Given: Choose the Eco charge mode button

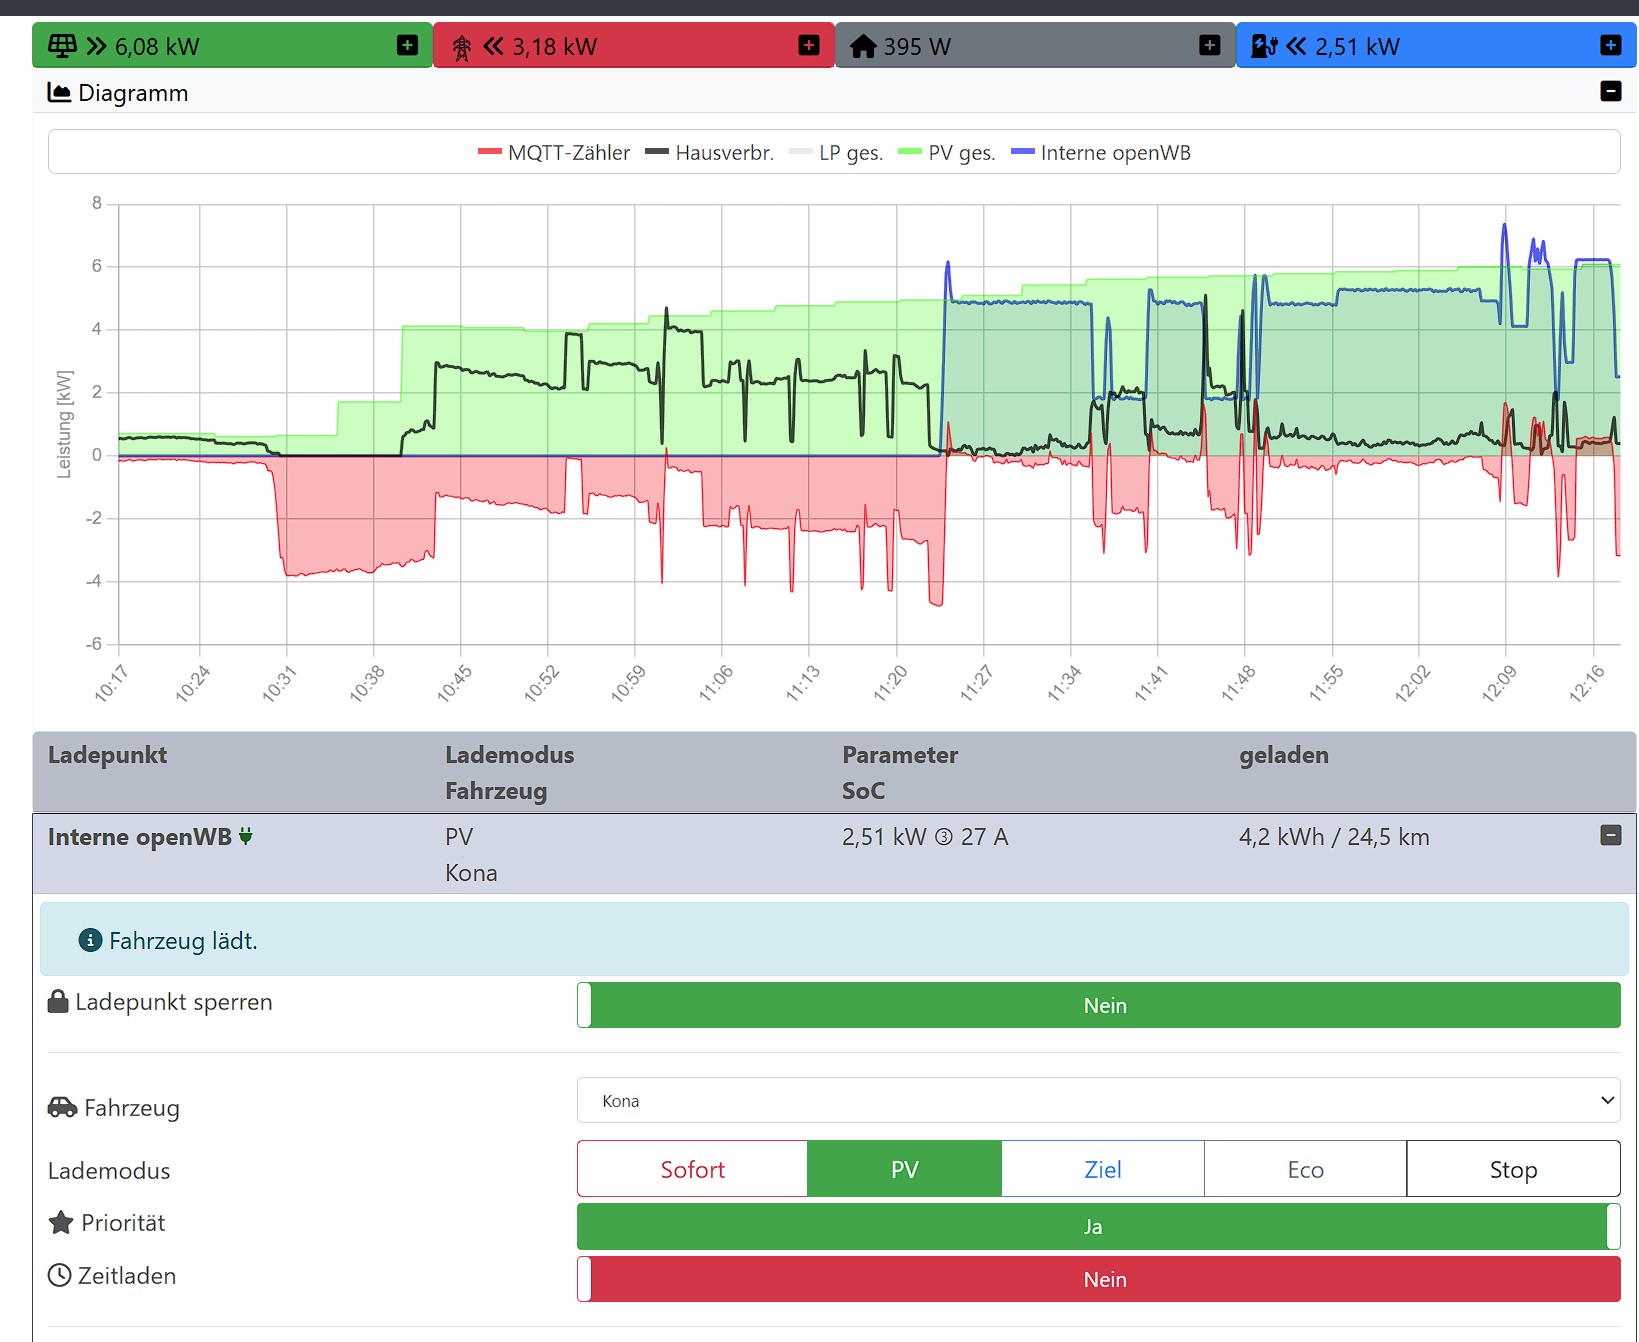Looking at the screenshot, I should tap(1305, 1169).
